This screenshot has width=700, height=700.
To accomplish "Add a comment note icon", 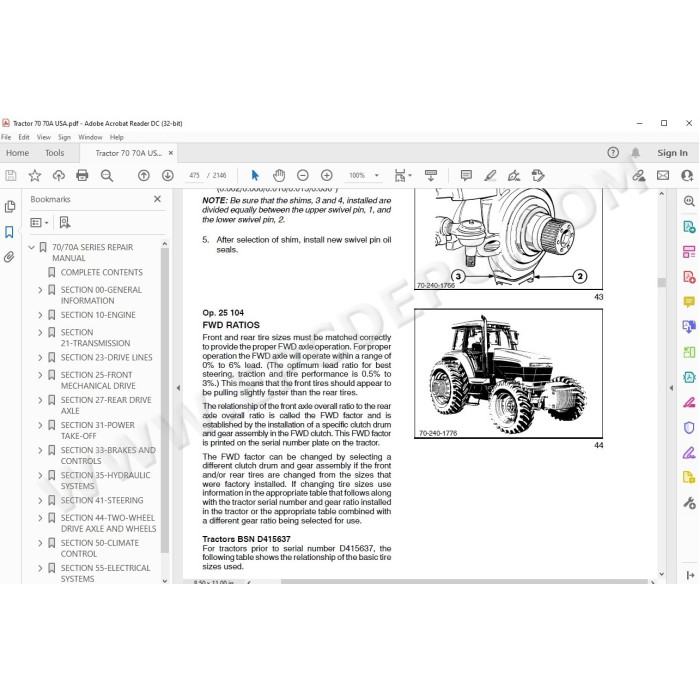I will click(466, 175).
